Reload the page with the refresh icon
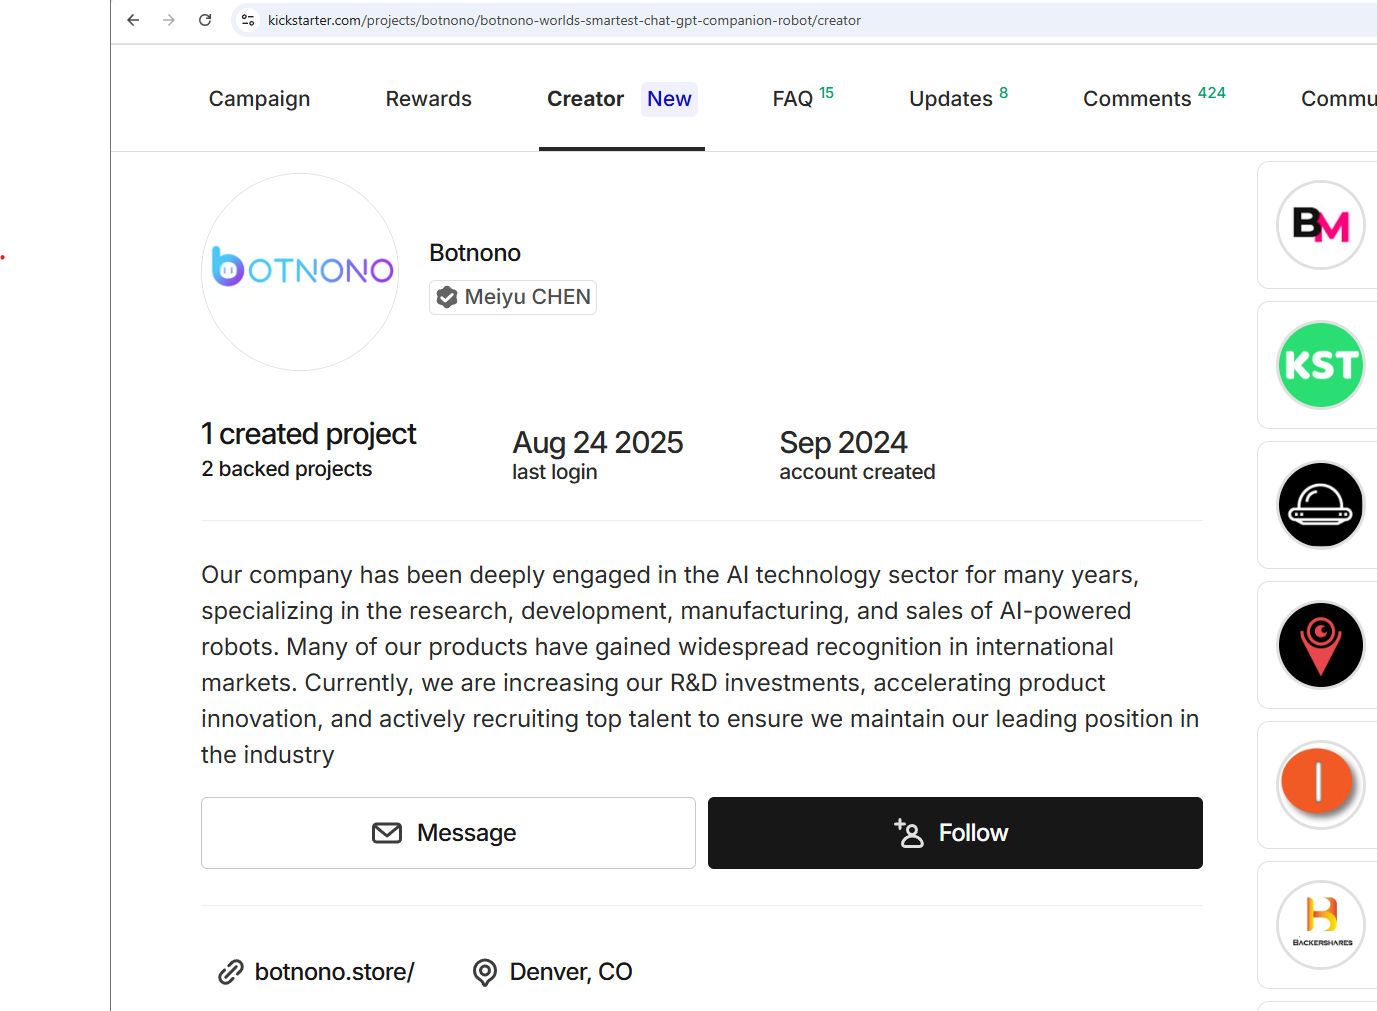Image resolution: width=1377 pixels, height=1011 pixels. point(205,20)
